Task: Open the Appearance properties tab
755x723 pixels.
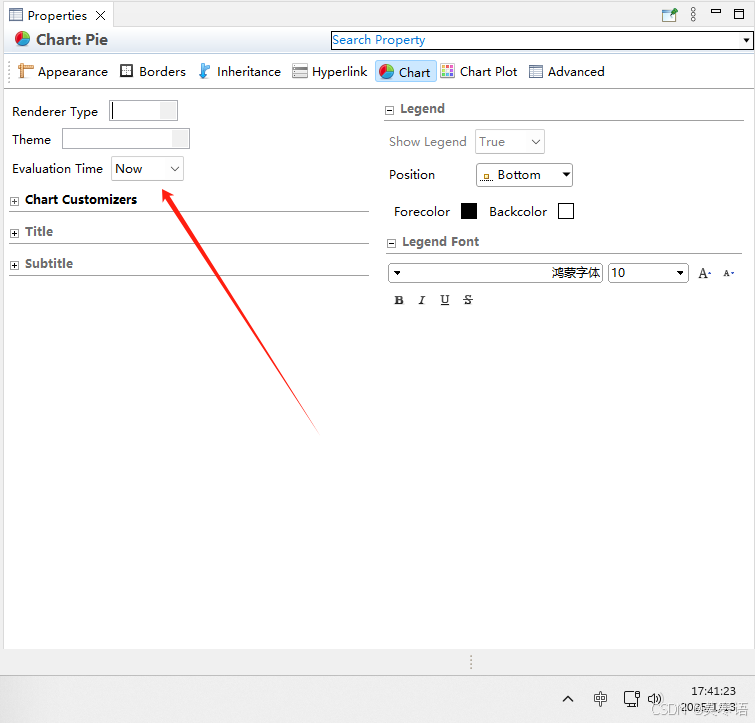Action: click(x=63, y=72)
